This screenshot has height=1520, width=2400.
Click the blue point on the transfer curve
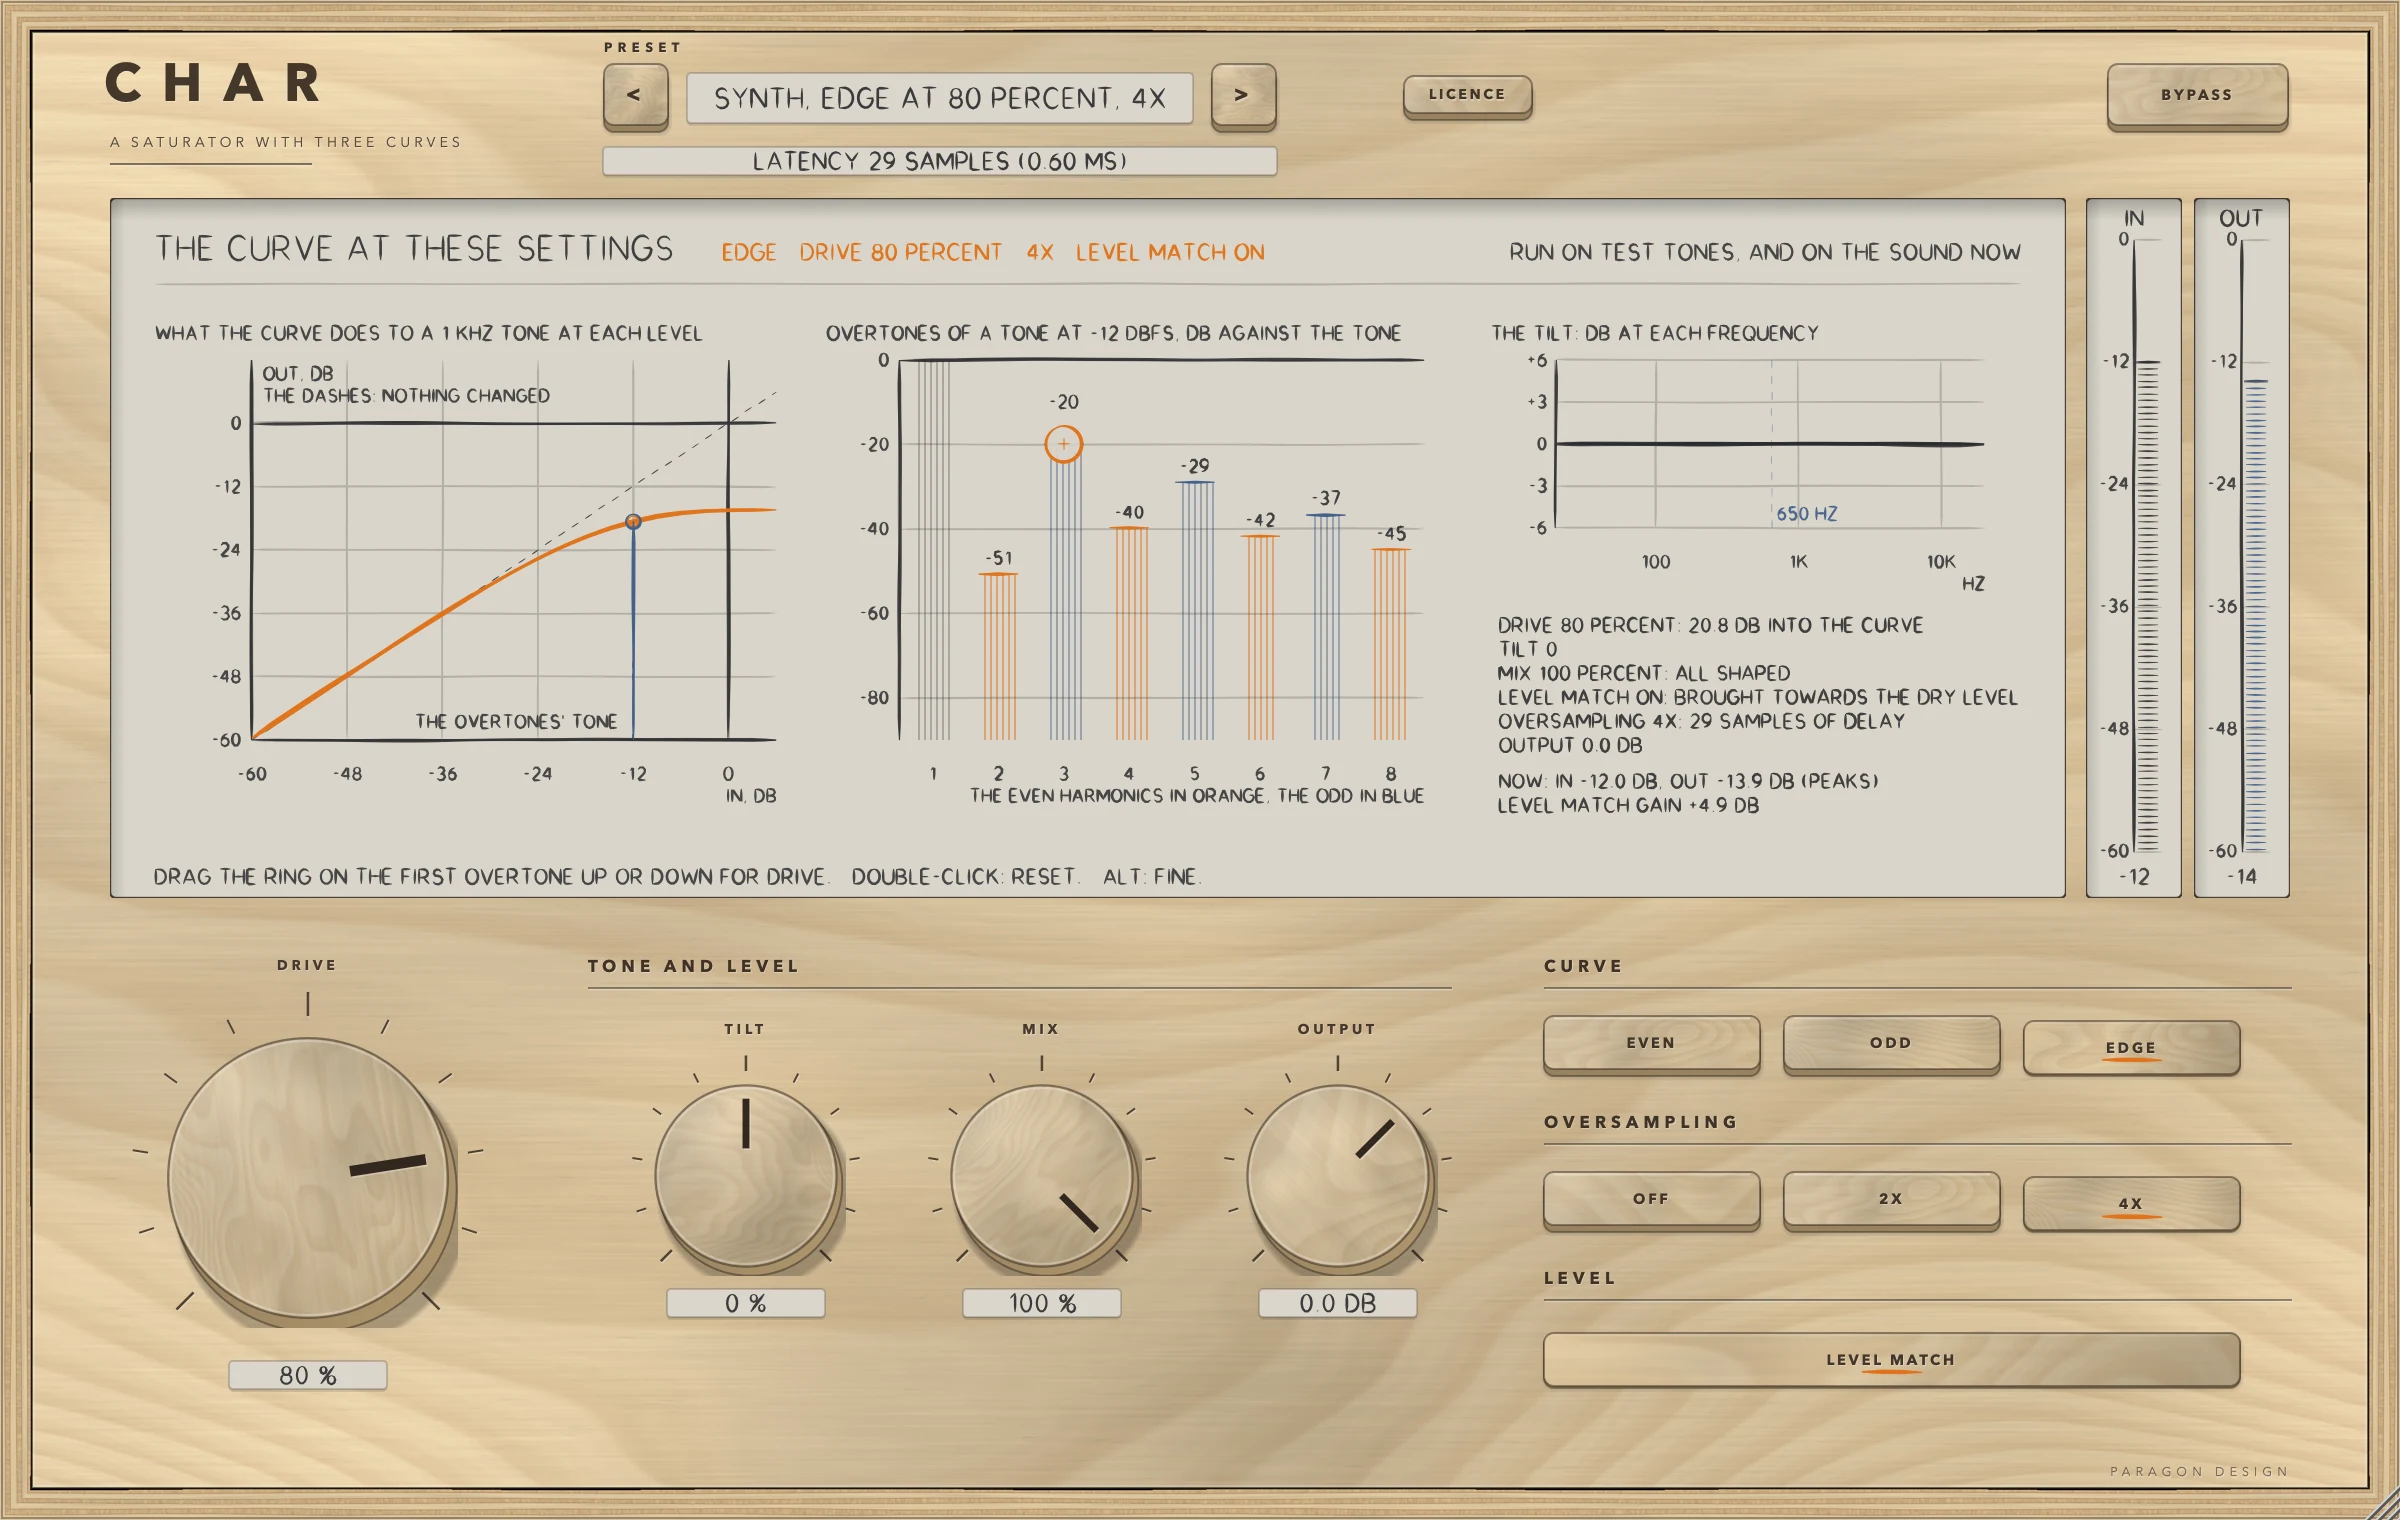click(x=633, y=522)
